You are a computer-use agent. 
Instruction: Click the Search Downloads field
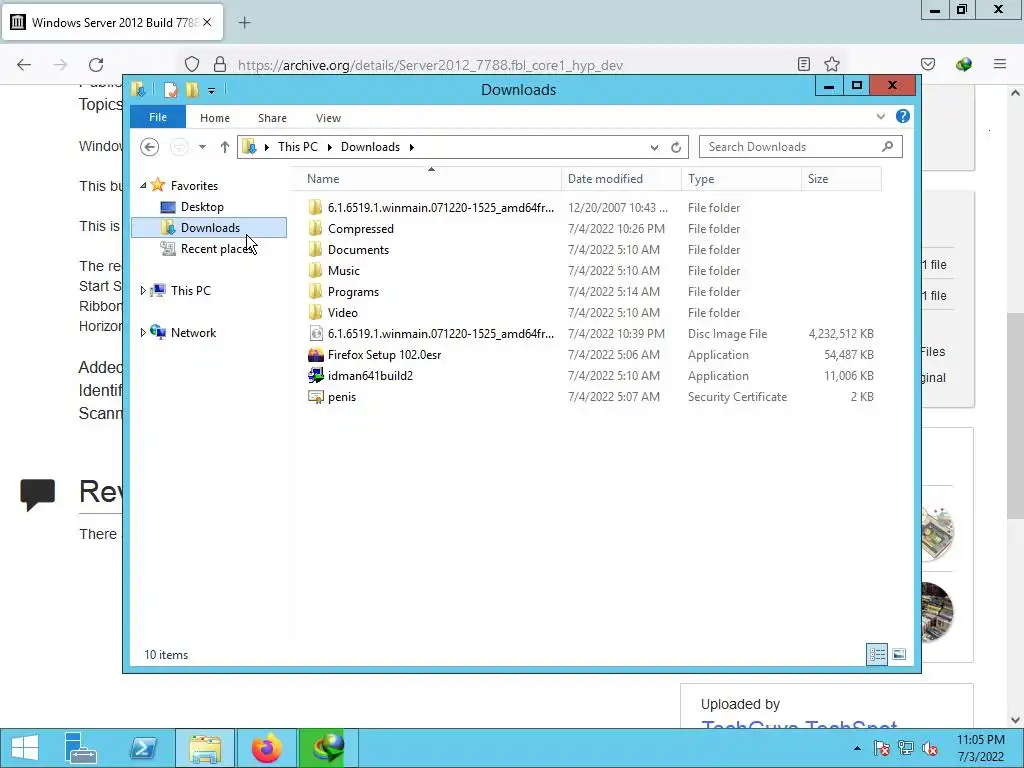click(x=800, y=147)
